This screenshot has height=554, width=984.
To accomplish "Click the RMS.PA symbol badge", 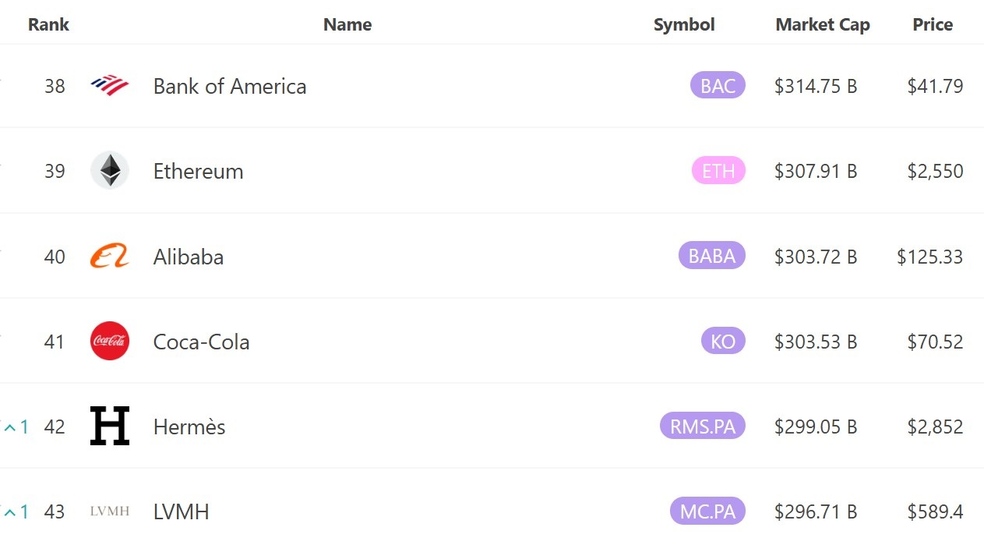I will coord(702,426).
